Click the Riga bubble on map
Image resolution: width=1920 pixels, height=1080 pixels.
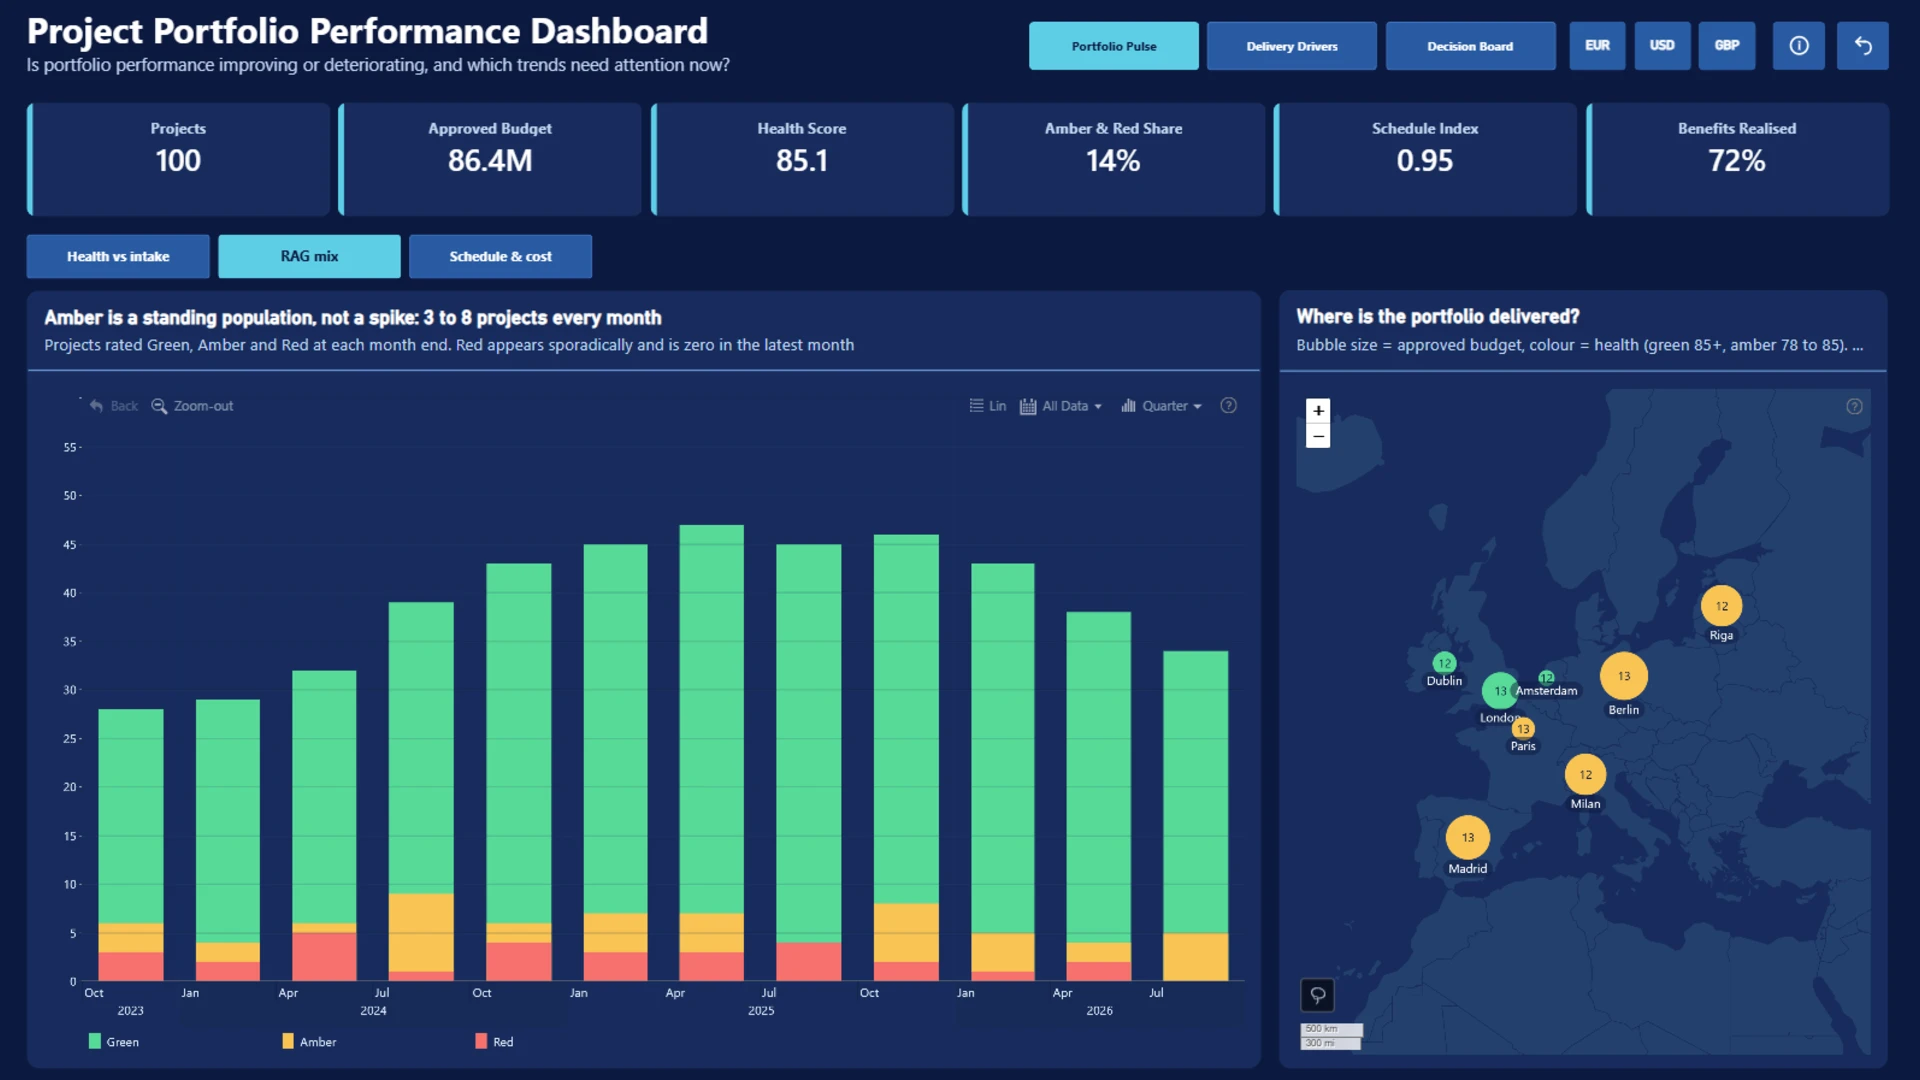1721,606
